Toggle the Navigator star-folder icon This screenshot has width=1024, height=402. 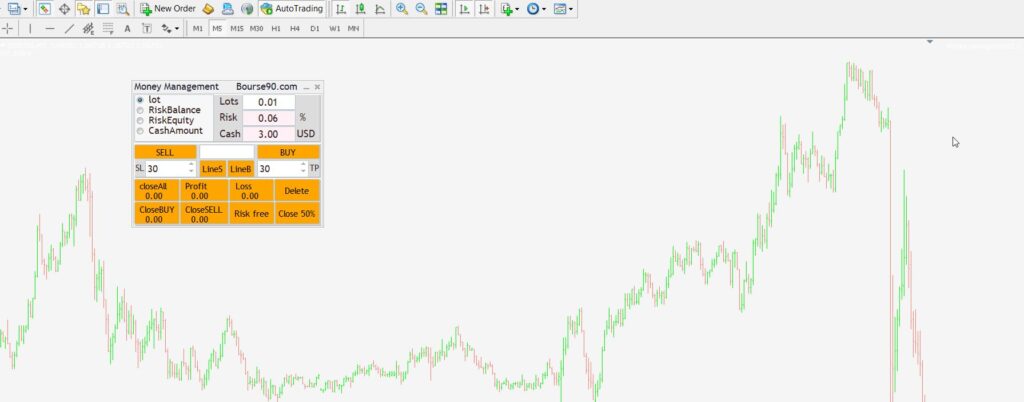[x=84, y=9]
